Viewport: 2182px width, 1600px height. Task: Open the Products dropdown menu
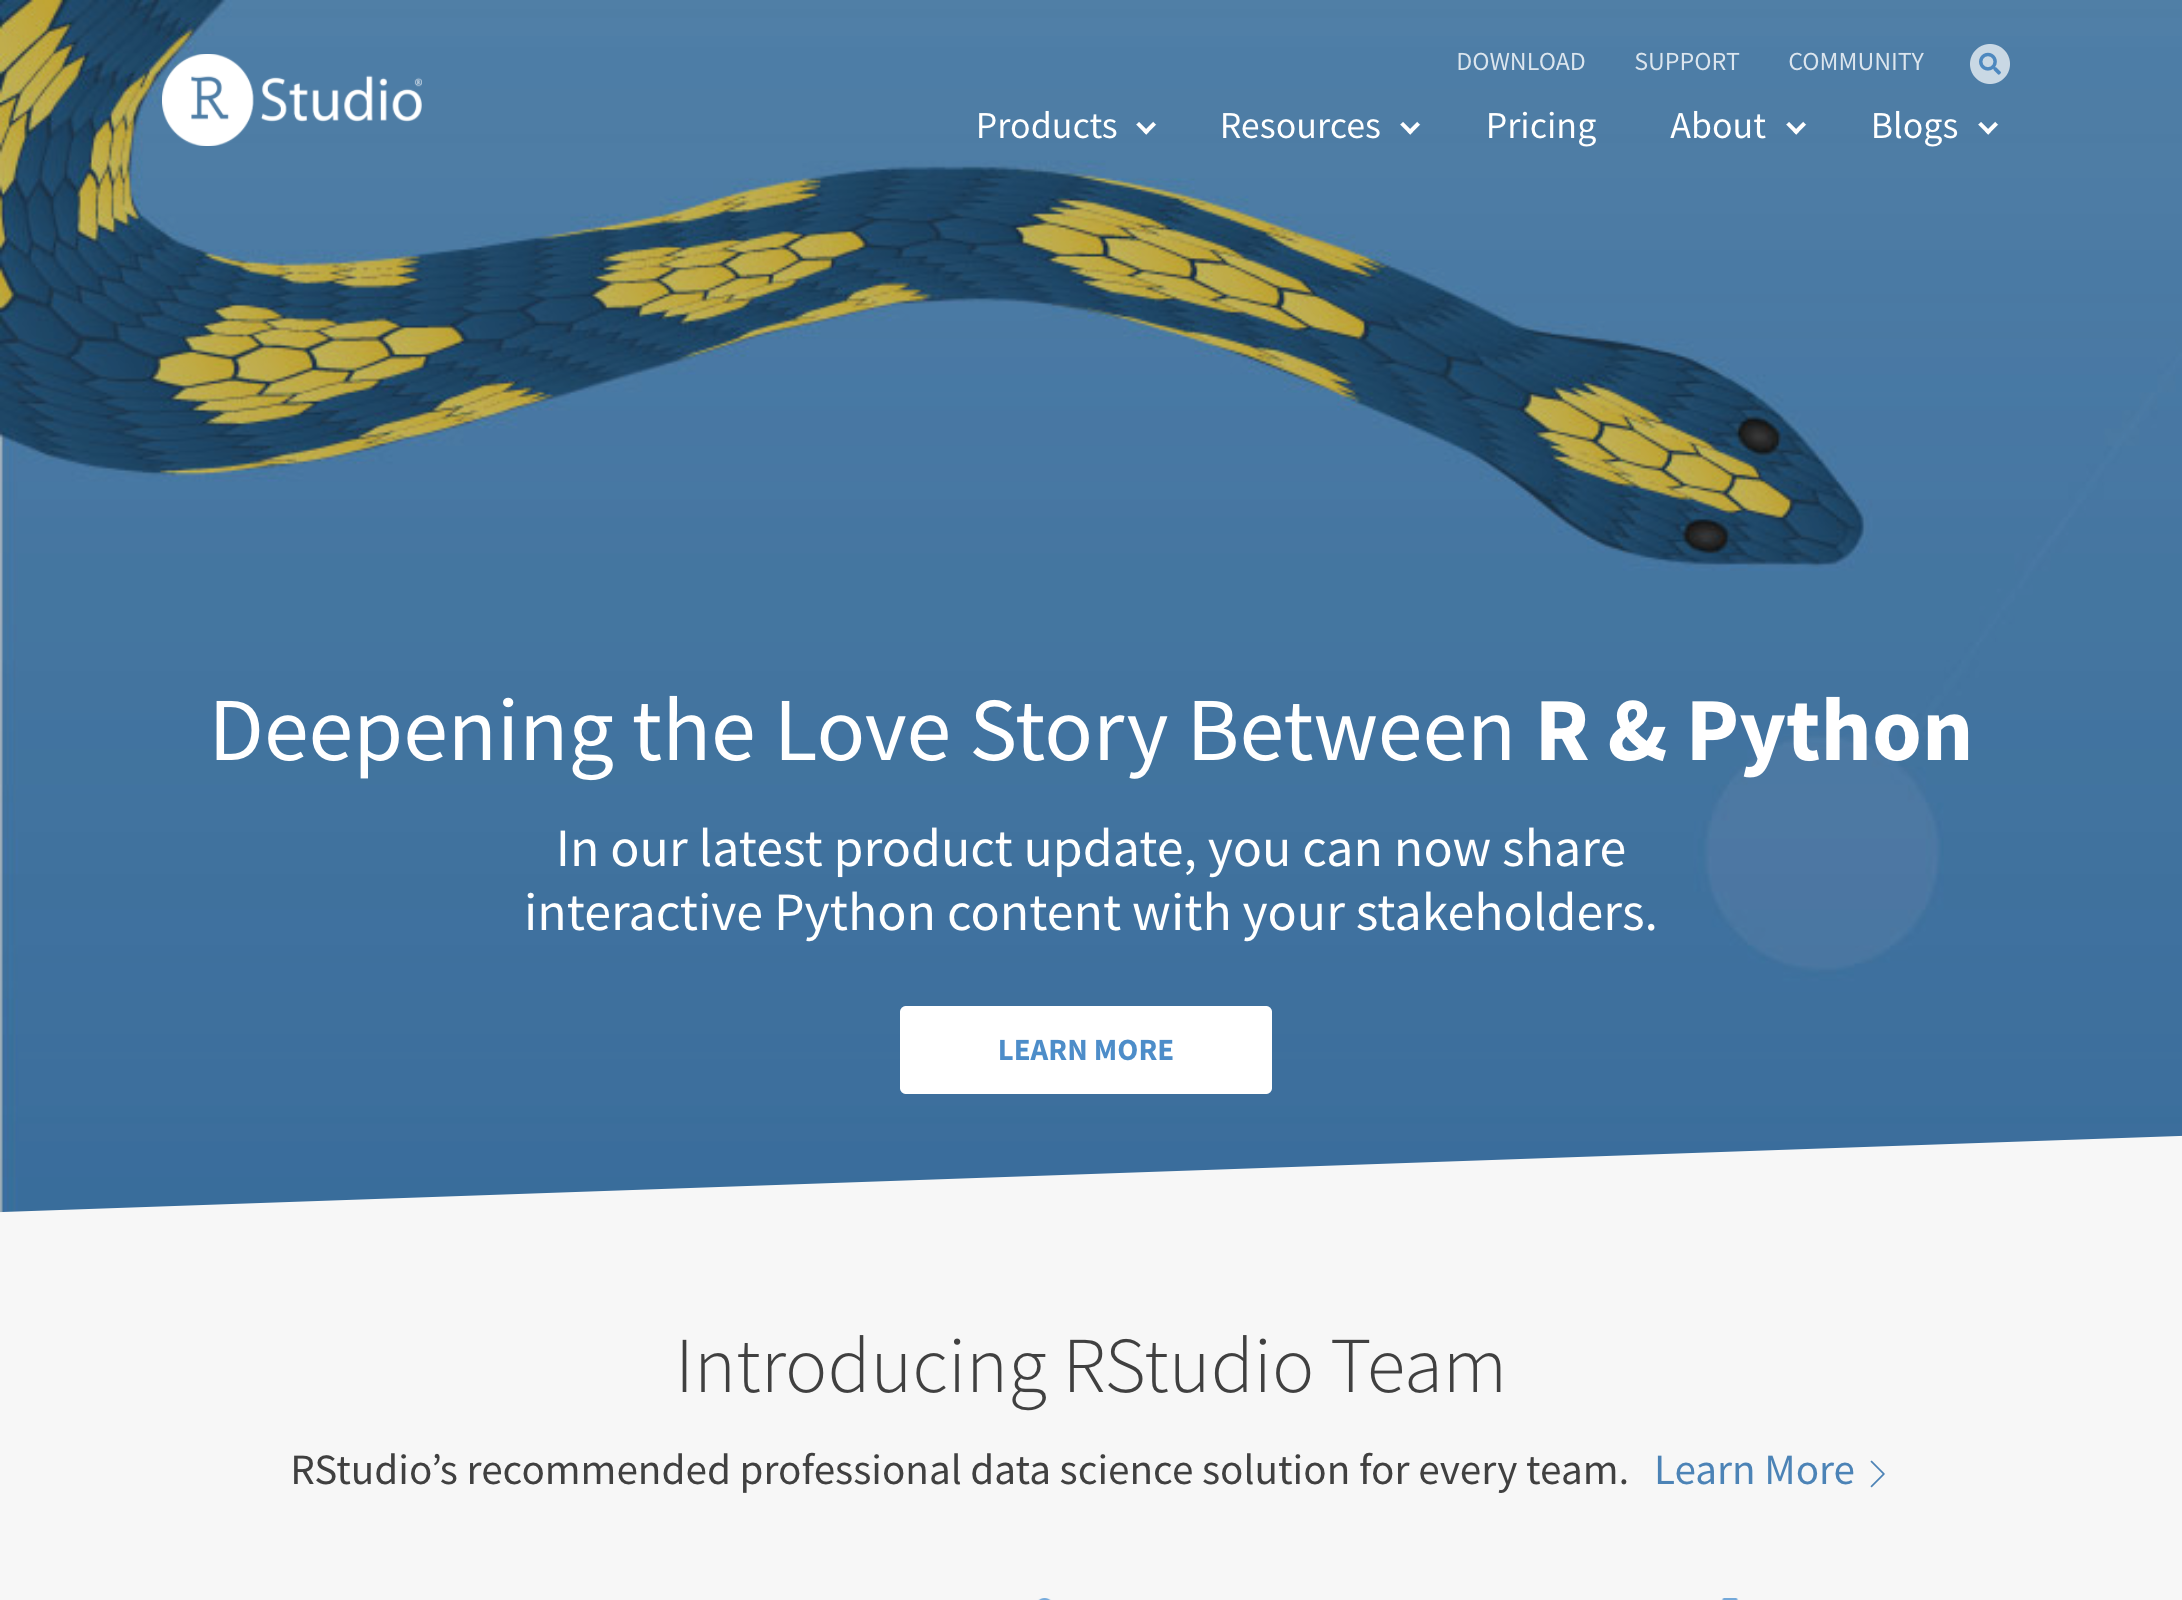1046,126
